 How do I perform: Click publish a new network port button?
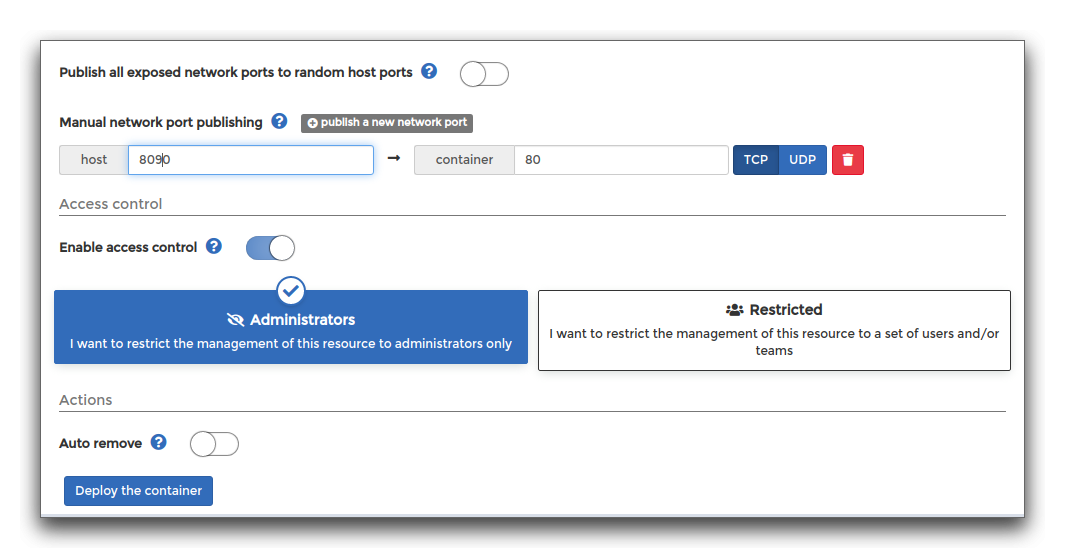click(387, 123)
